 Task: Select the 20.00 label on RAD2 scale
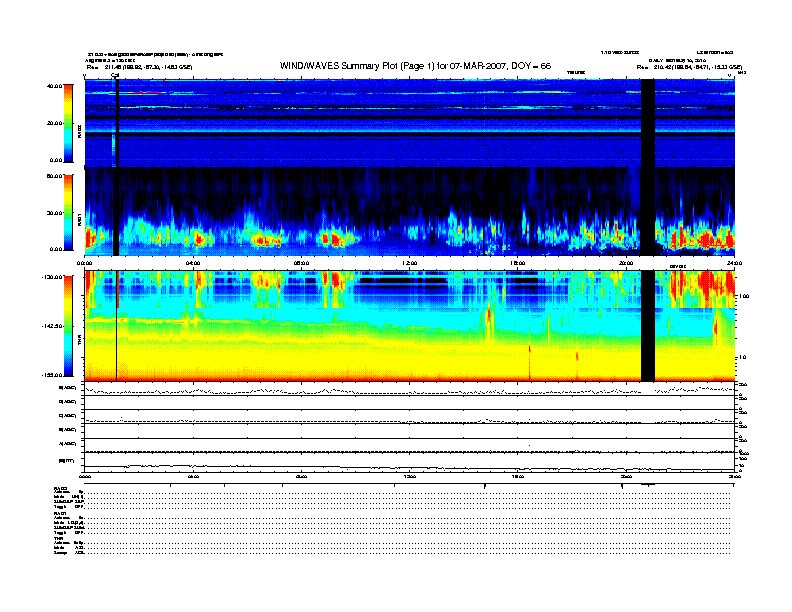coord(55,123)
